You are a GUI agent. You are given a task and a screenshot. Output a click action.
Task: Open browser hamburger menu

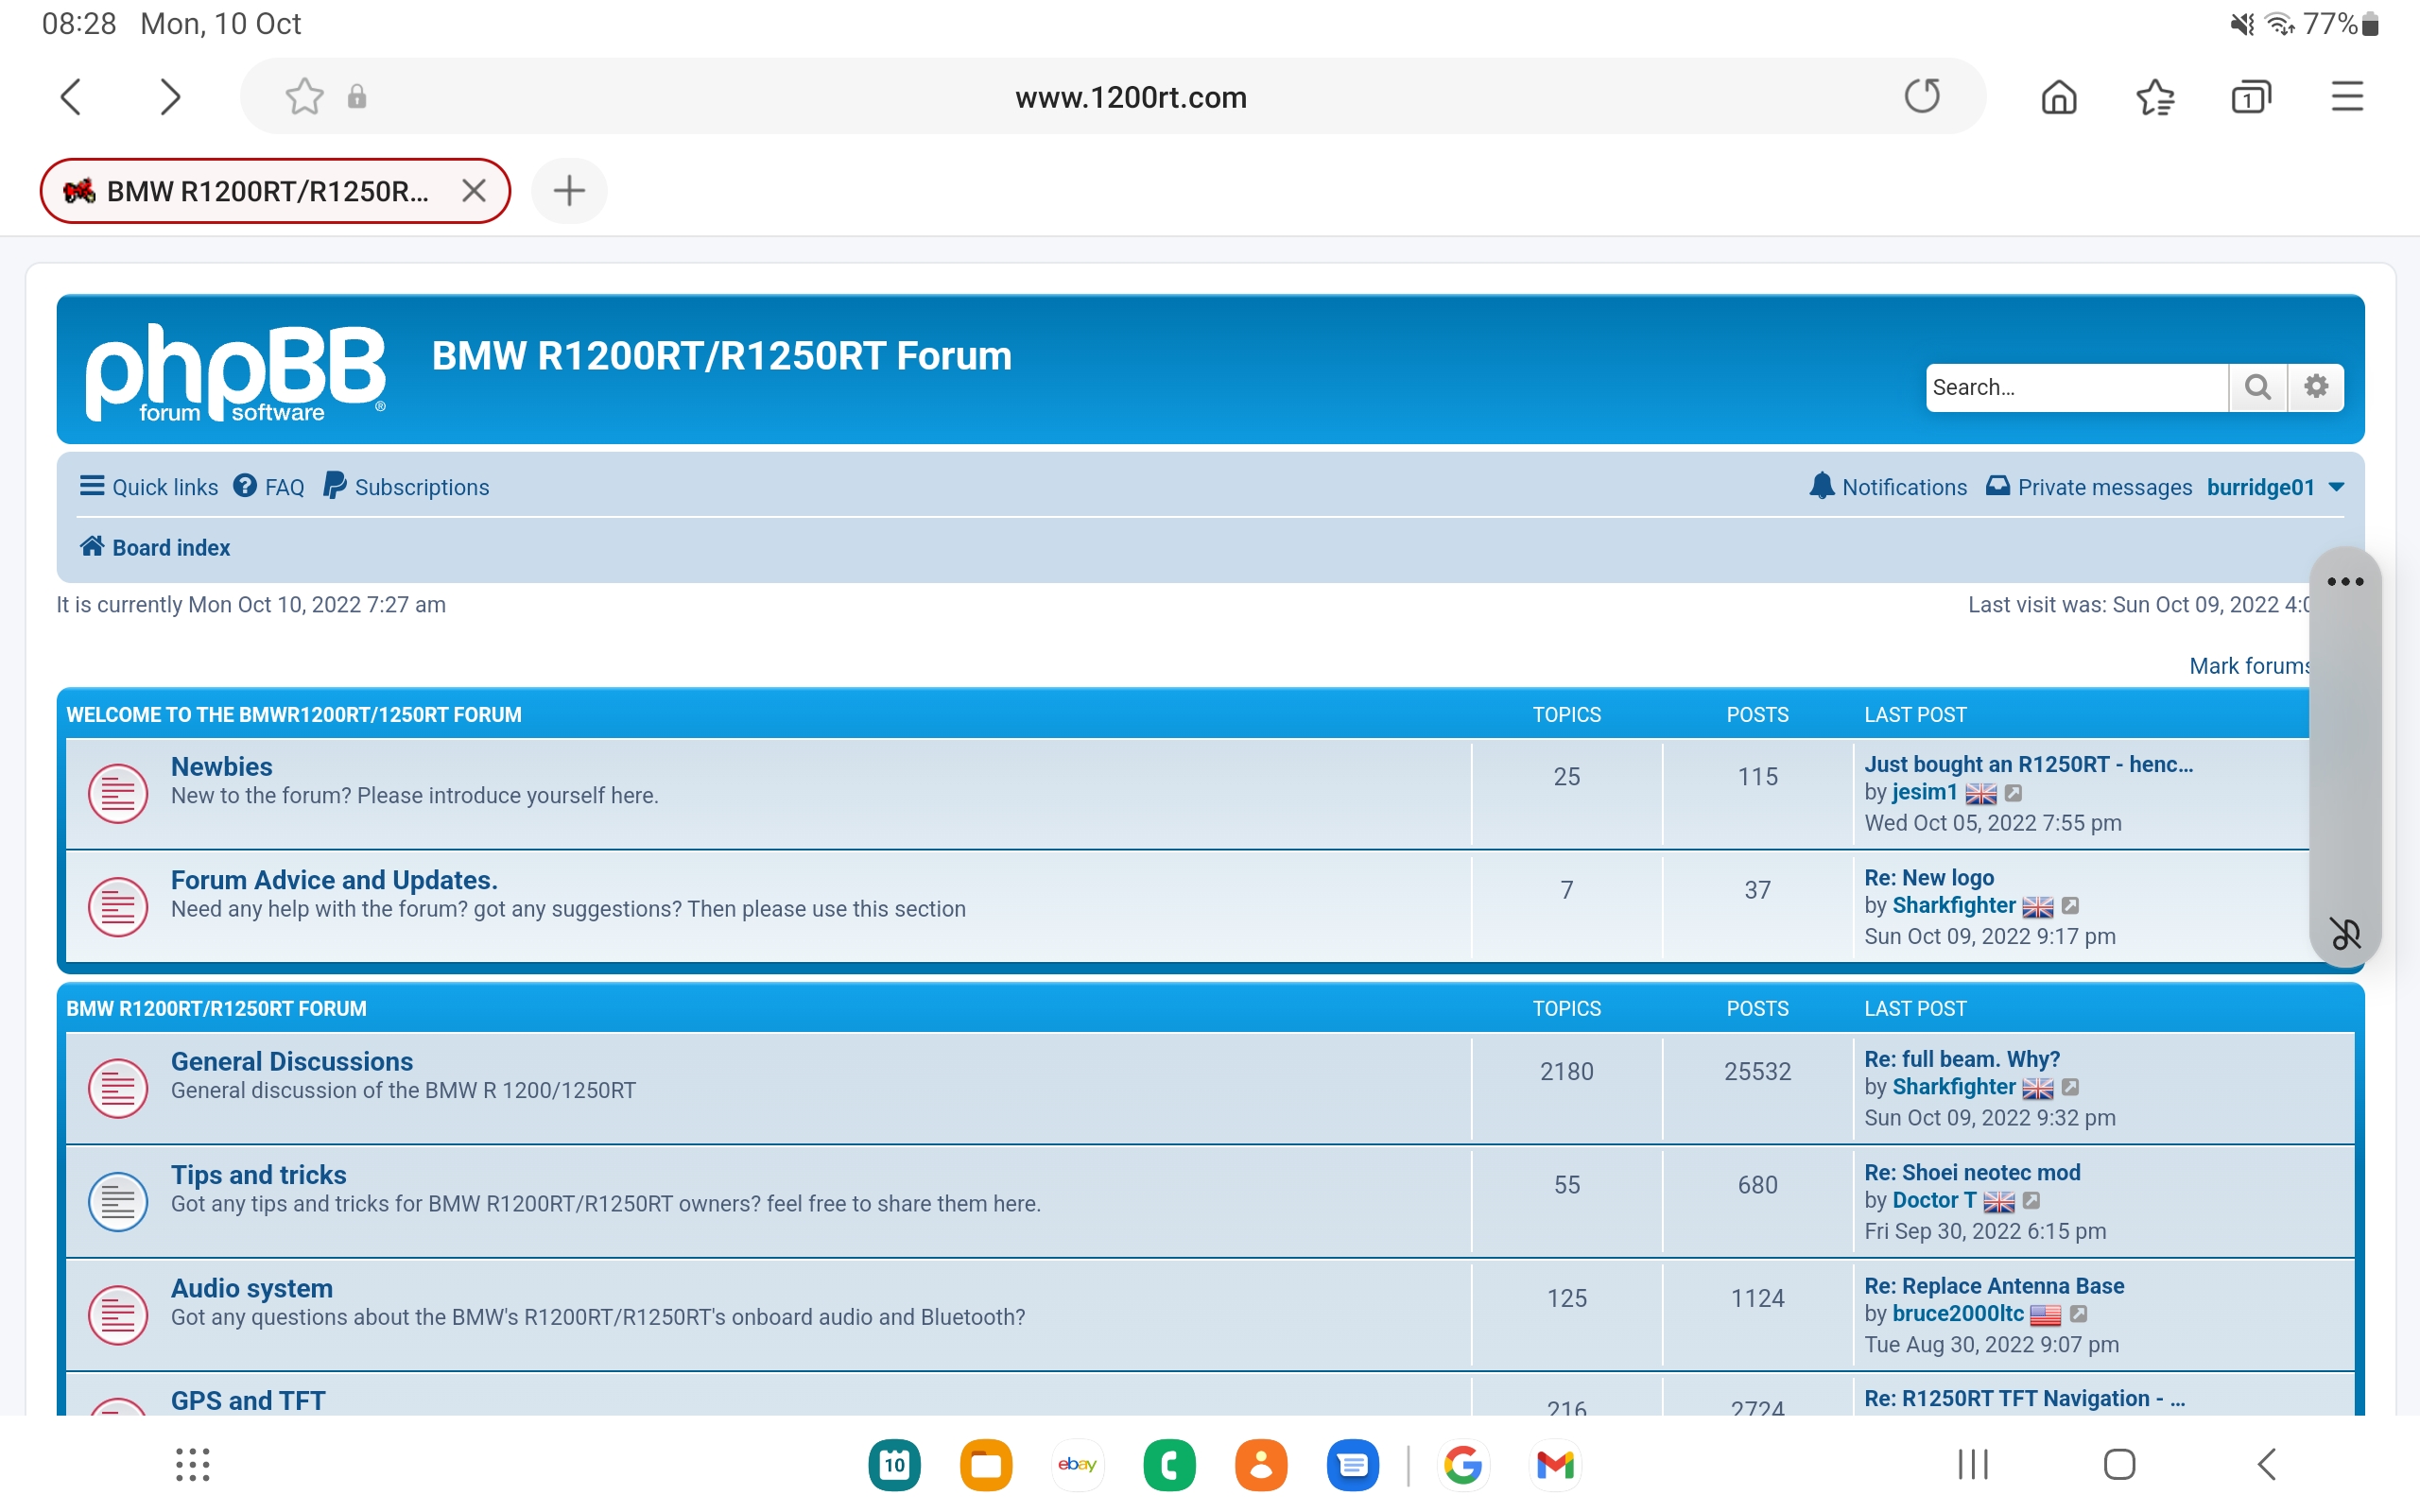pyautogui.click(x=2347, y=97)
